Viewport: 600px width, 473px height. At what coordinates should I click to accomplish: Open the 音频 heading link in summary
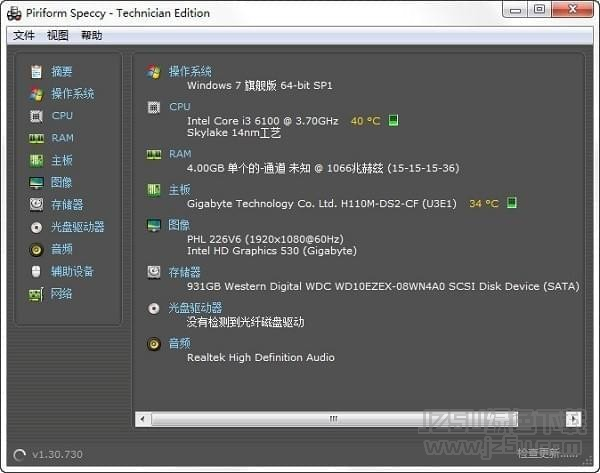[x=179, y=343]
